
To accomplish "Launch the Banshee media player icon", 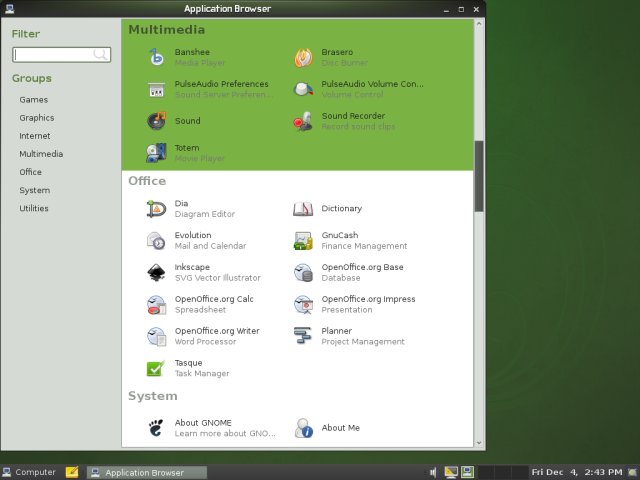I will click(x=156, y=58).
